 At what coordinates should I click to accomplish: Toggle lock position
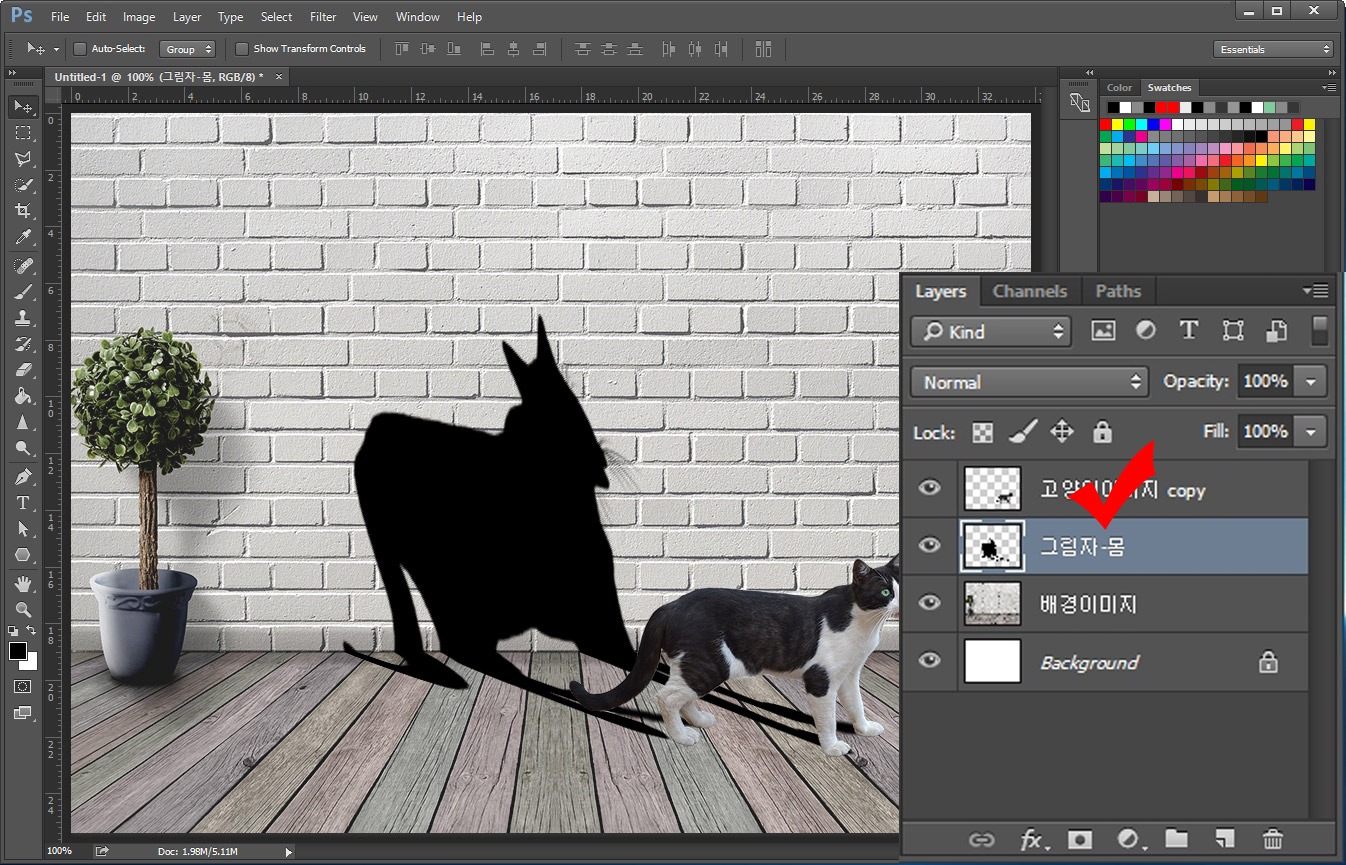click(x=1062, y=432)
